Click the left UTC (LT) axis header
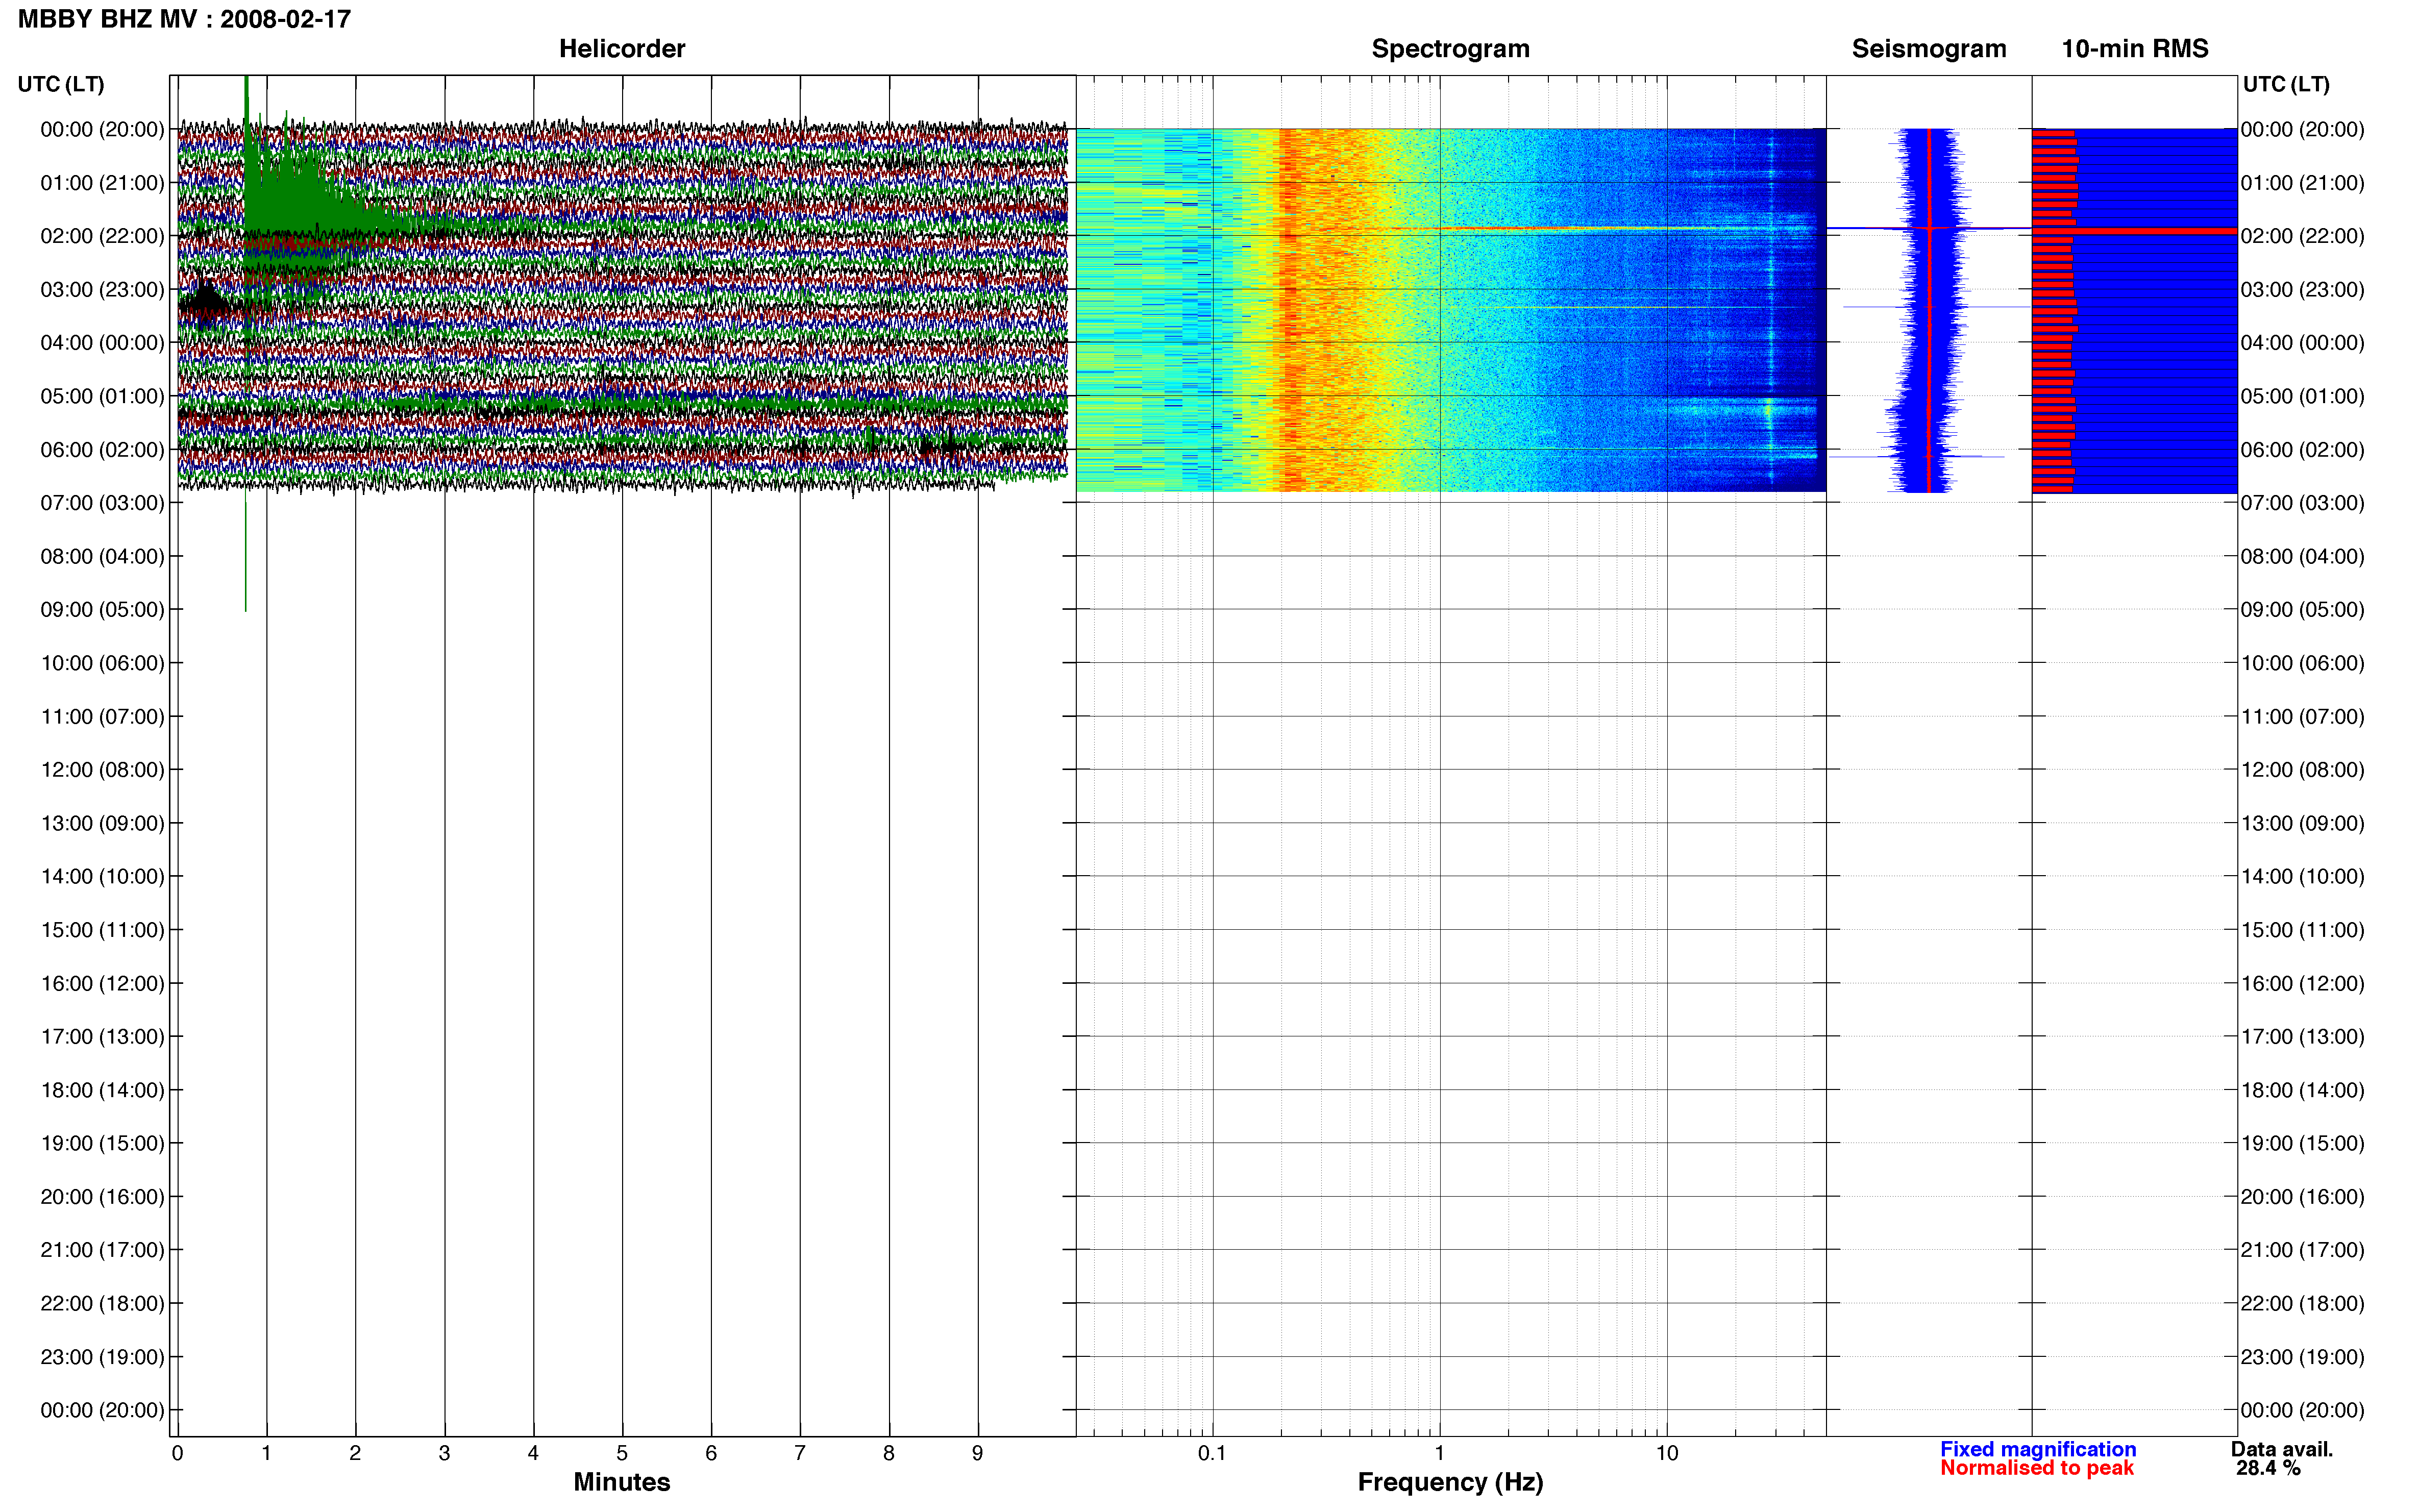 tap(61, 84)
